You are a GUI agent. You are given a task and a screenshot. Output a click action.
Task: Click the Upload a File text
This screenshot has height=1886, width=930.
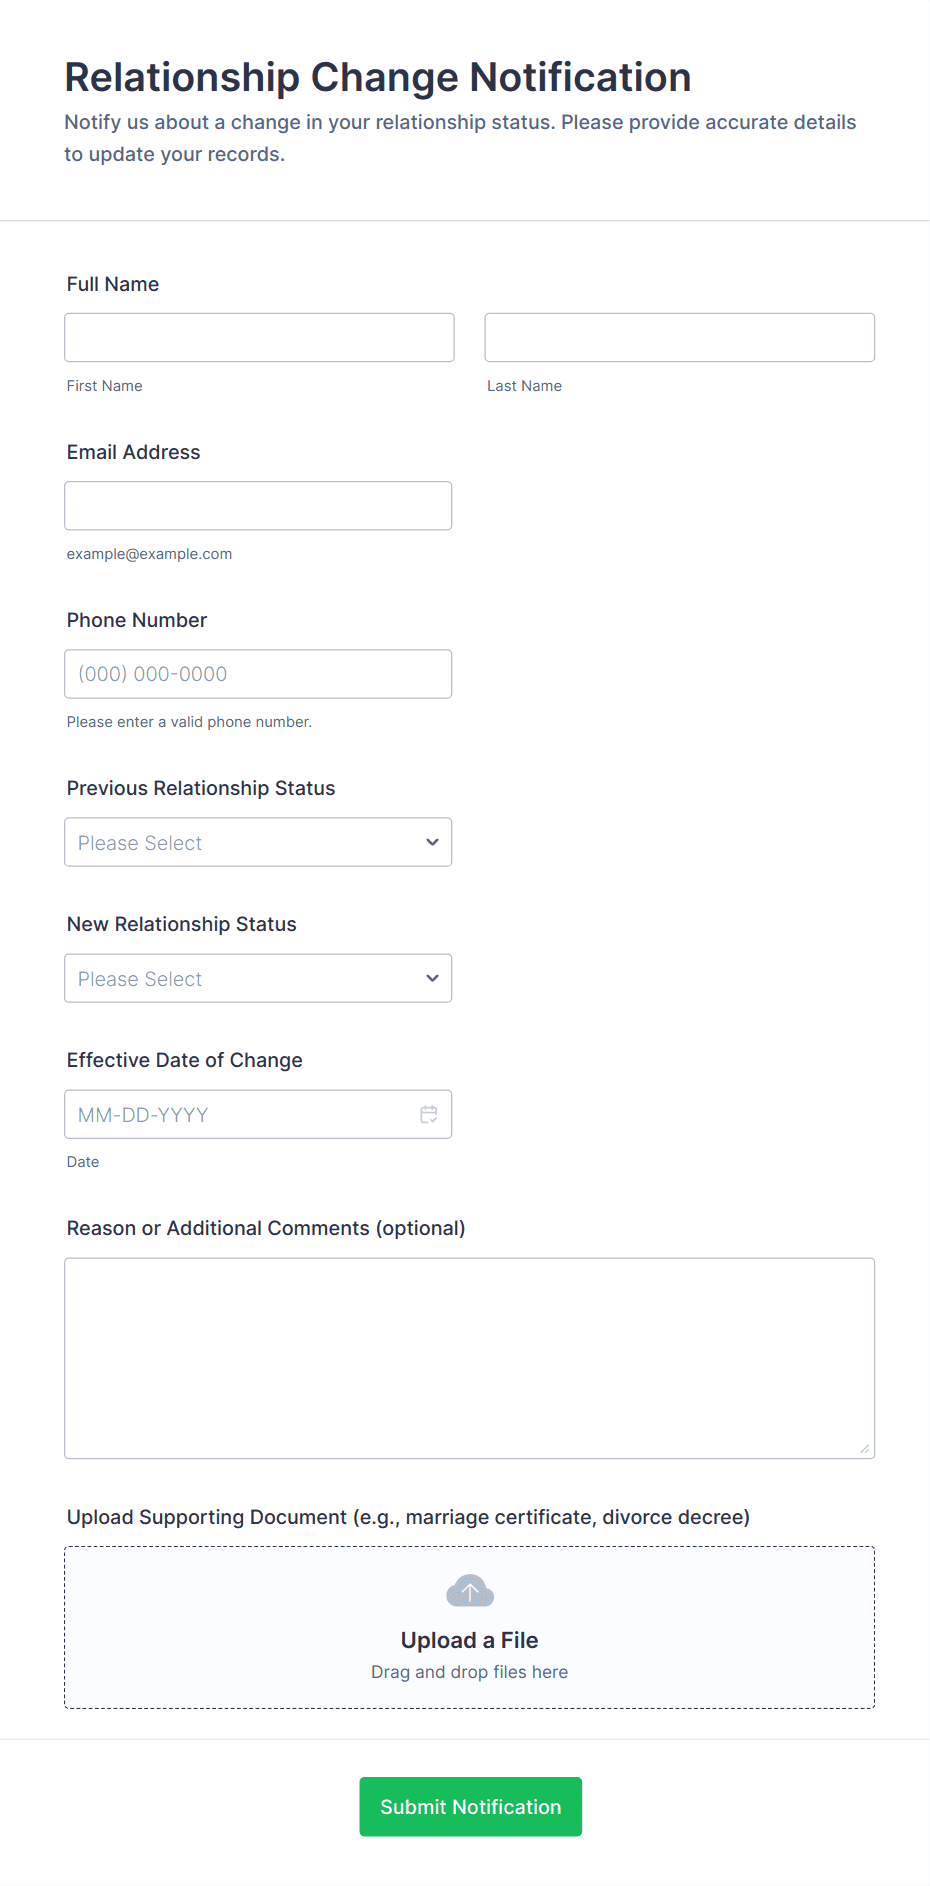pos(469,1640)
